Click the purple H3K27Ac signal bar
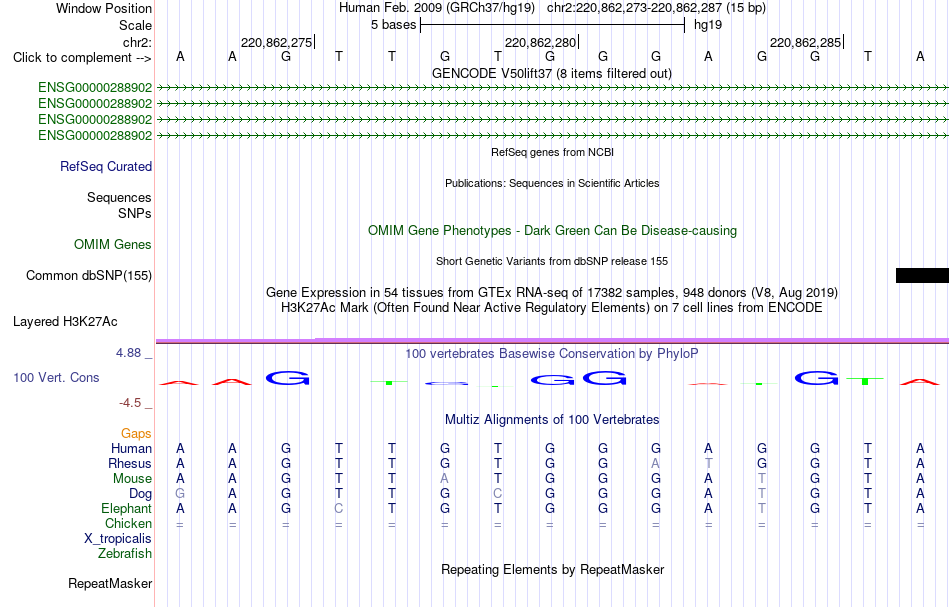Image resolution: width=950 pixels, height=607 pixels. [552, 340]
